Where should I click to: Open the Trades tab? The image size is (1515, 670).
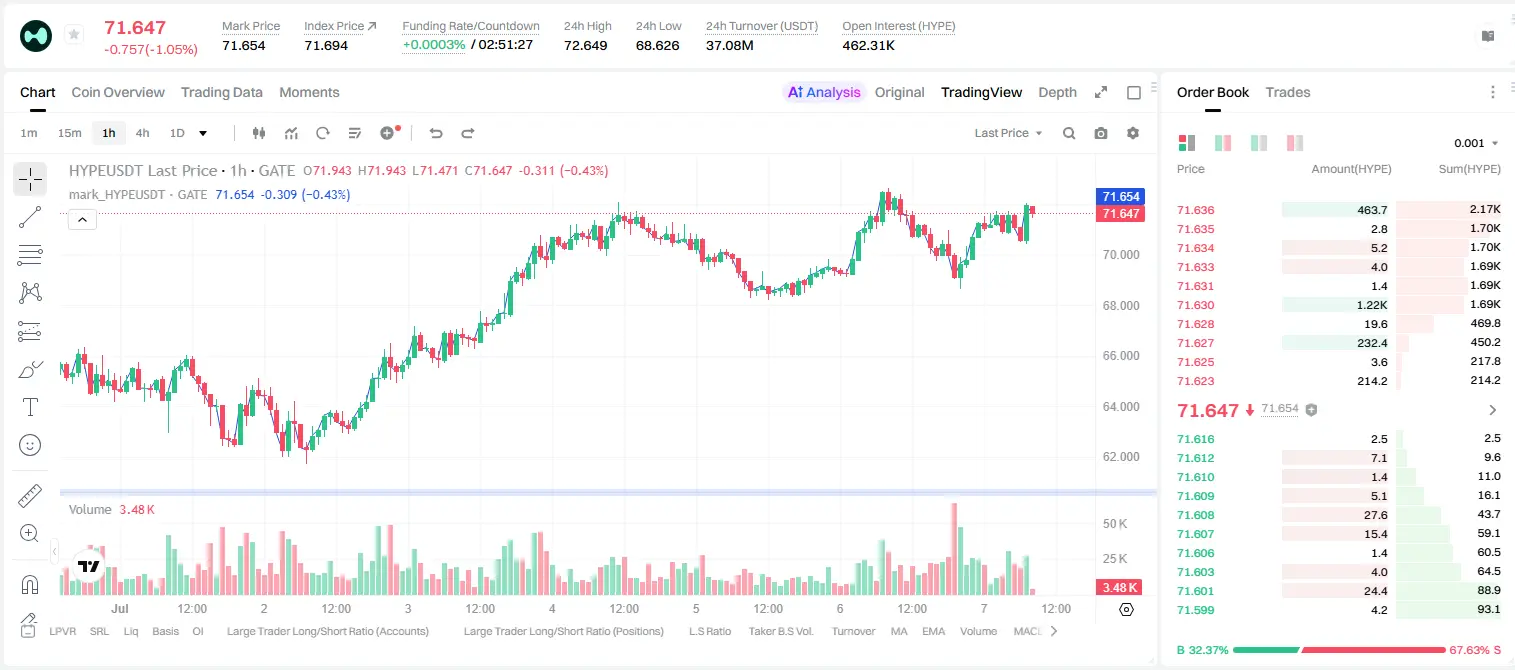1288,92
